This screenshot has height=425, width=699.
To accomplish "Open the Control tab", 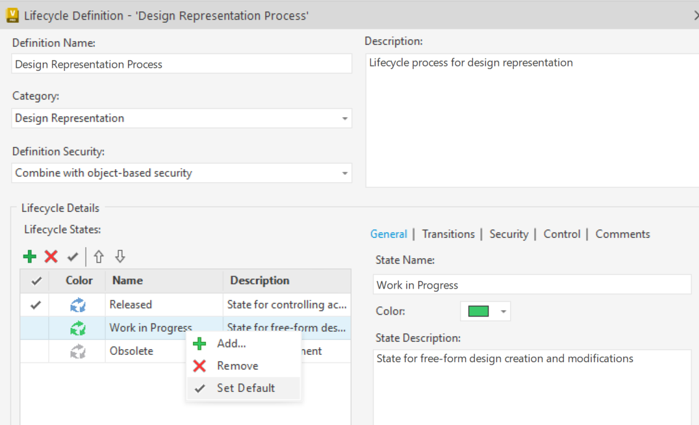I will coord(562,234).
